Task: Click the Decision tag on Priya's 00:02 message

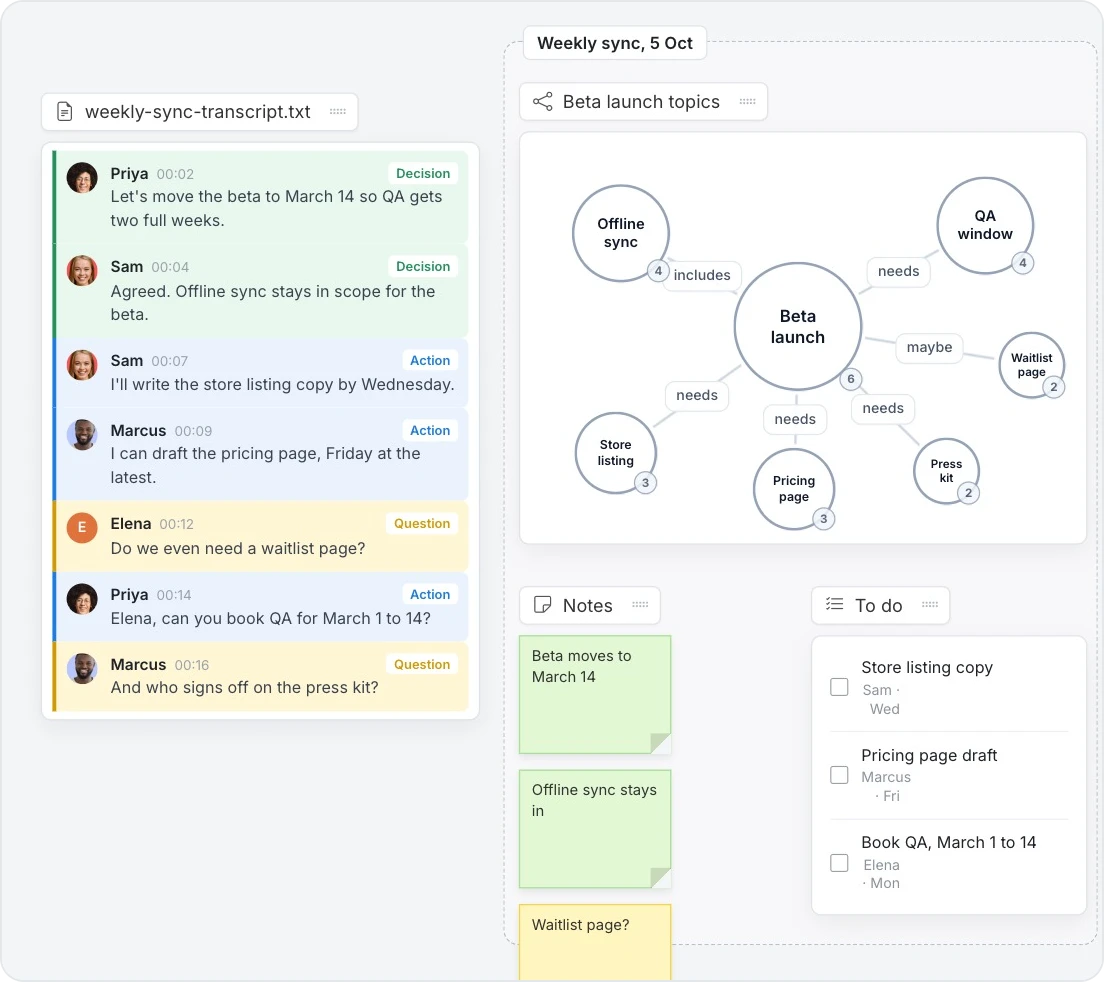Action: [422, 173]
